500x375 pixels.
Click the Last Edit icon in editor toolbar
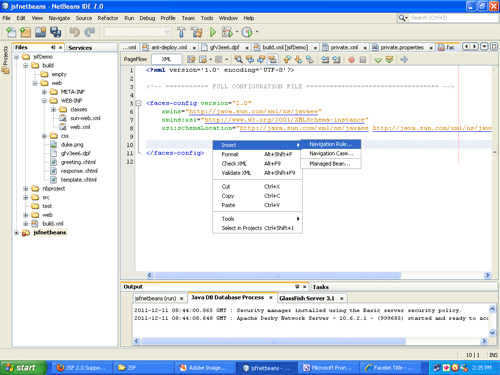191,60
